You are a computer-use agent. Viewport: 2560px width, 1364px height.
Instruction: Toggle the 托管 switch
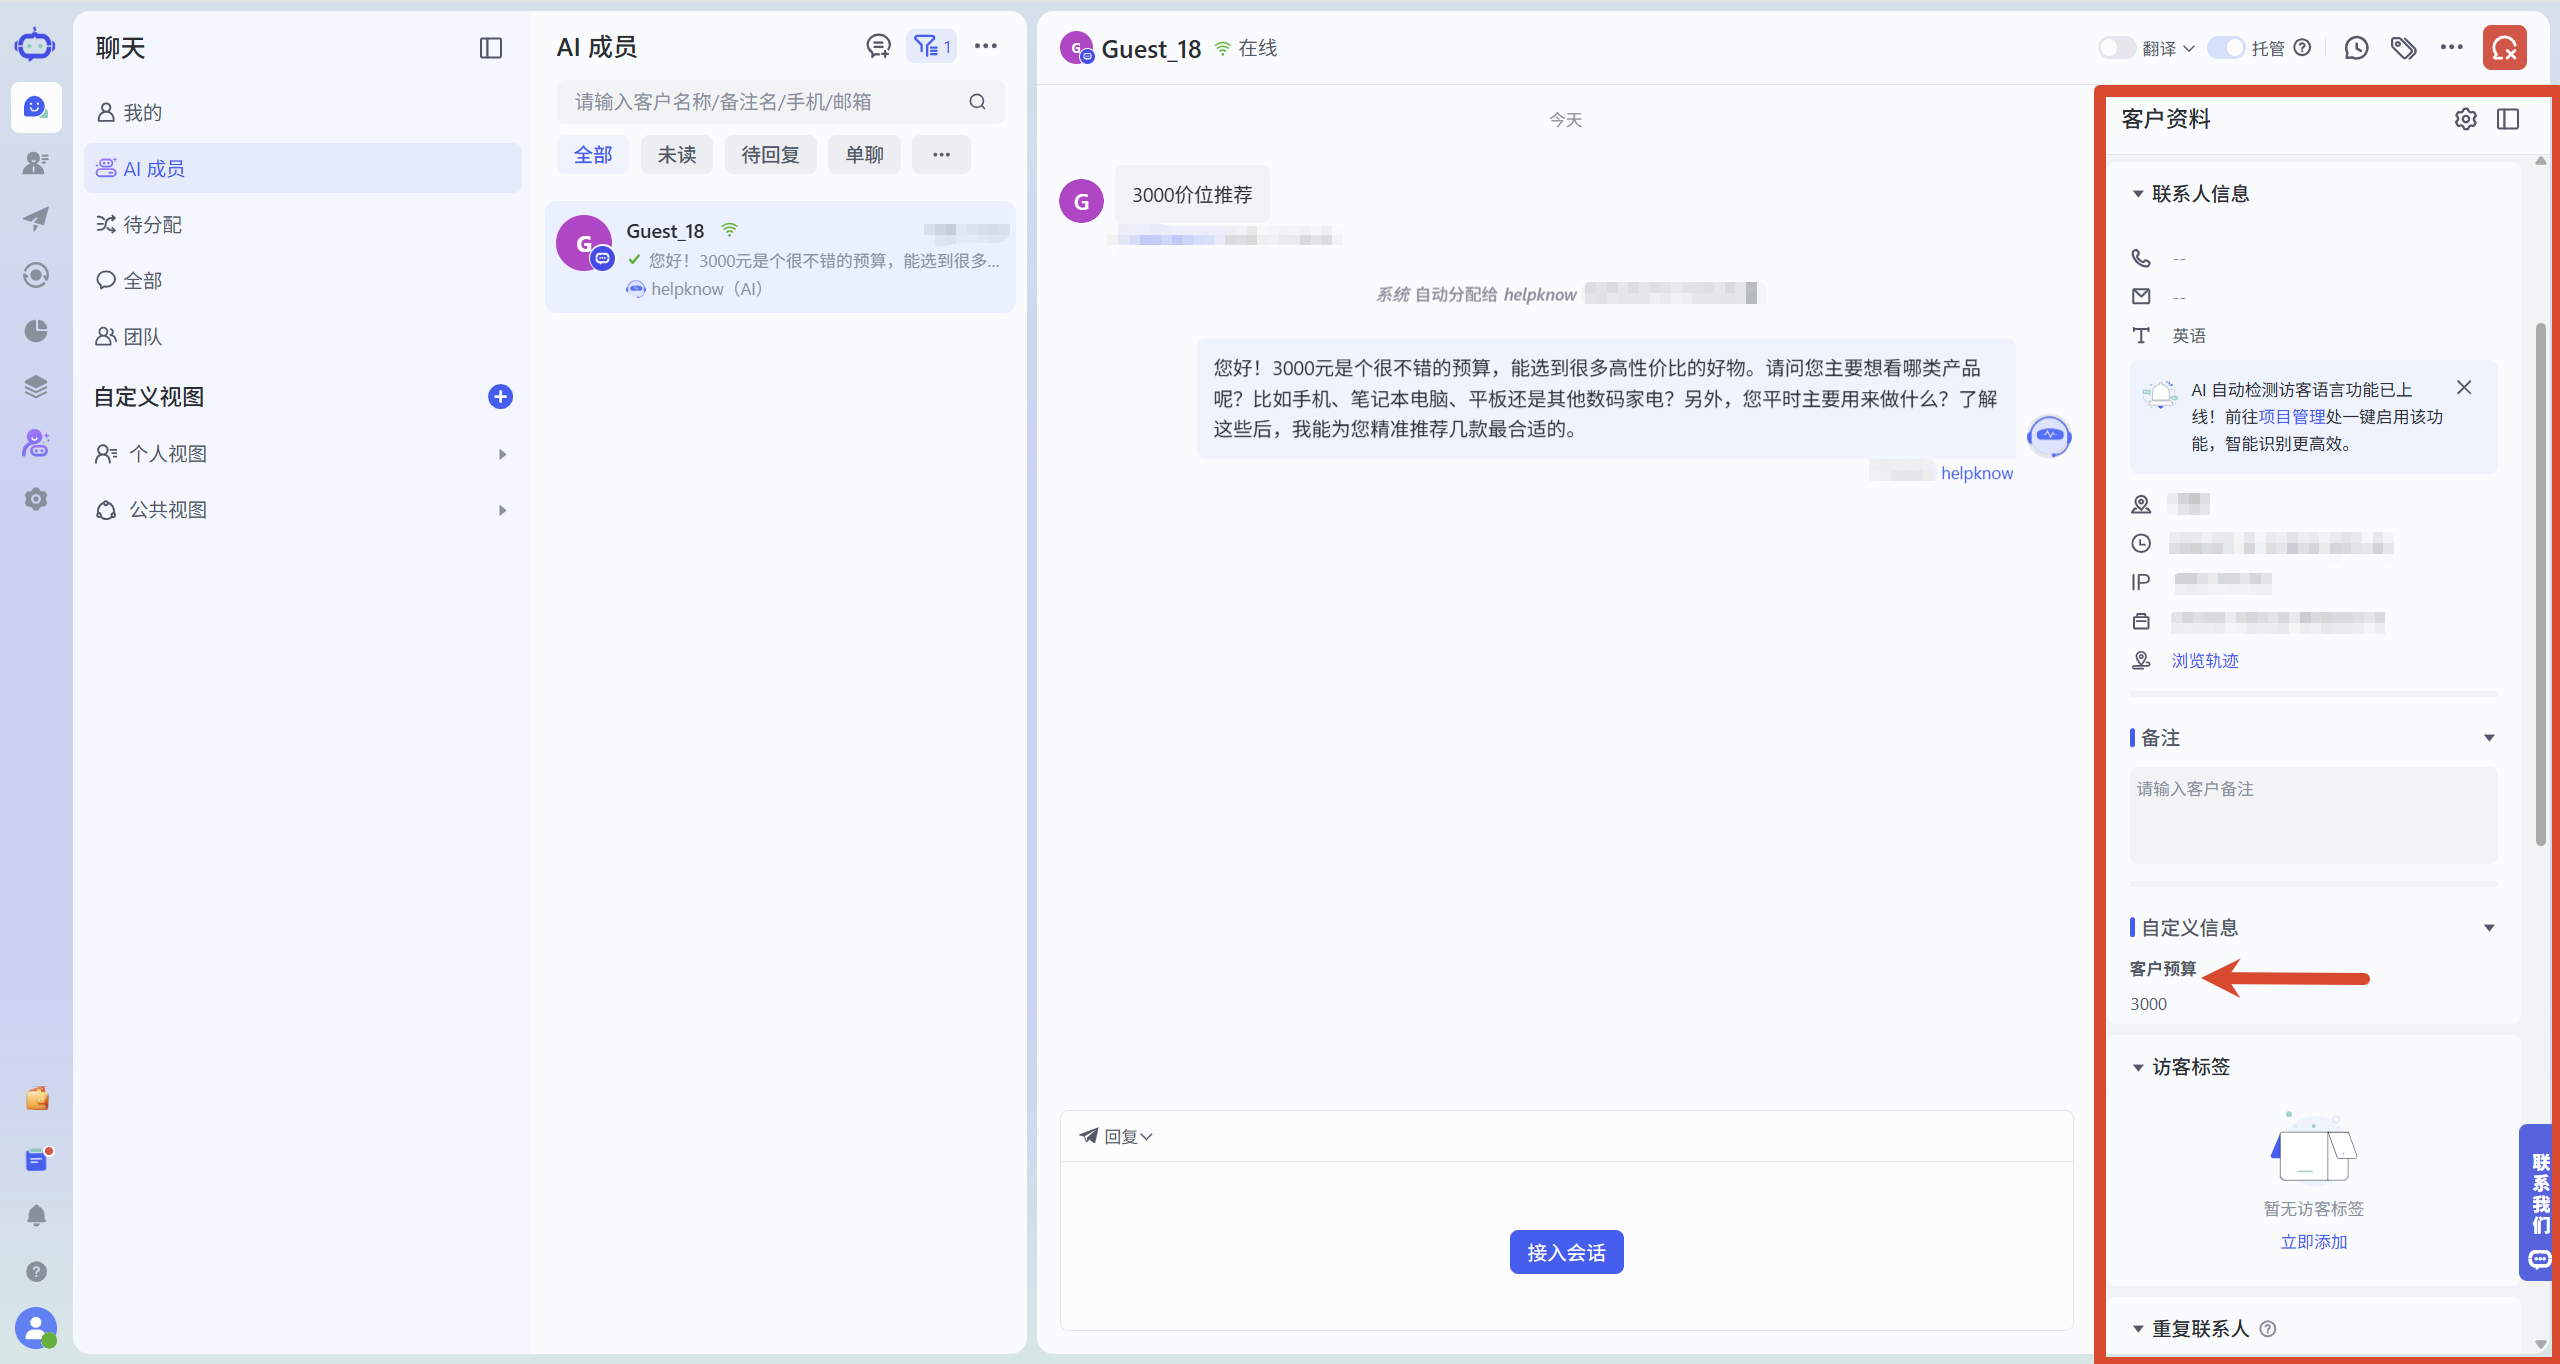(x=2226, y=48)
